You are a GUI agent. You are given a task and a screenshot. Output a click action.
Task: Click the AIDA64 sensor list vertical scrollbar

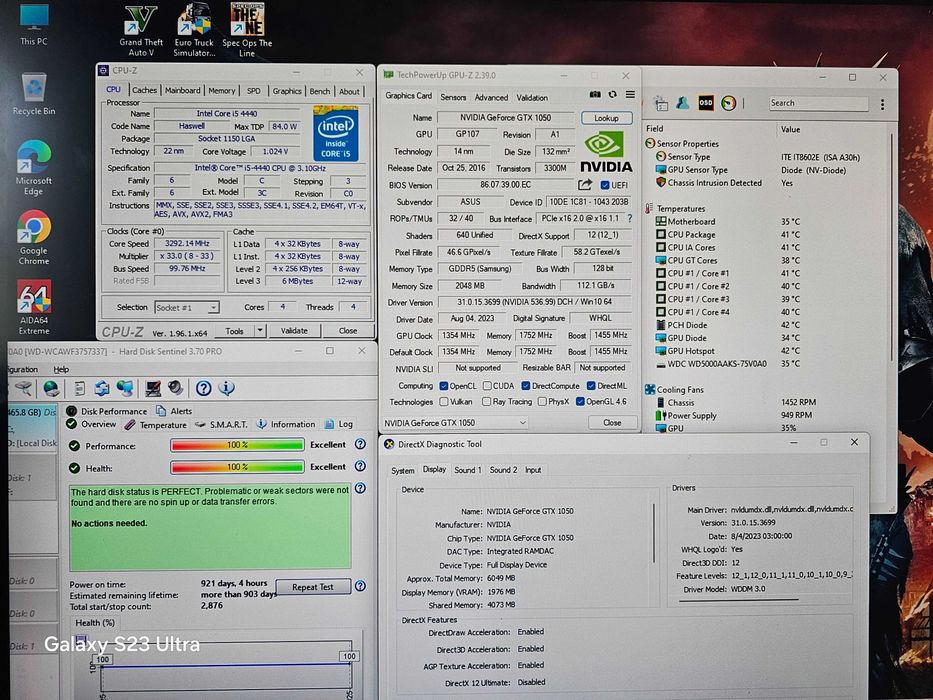(891, 247)
